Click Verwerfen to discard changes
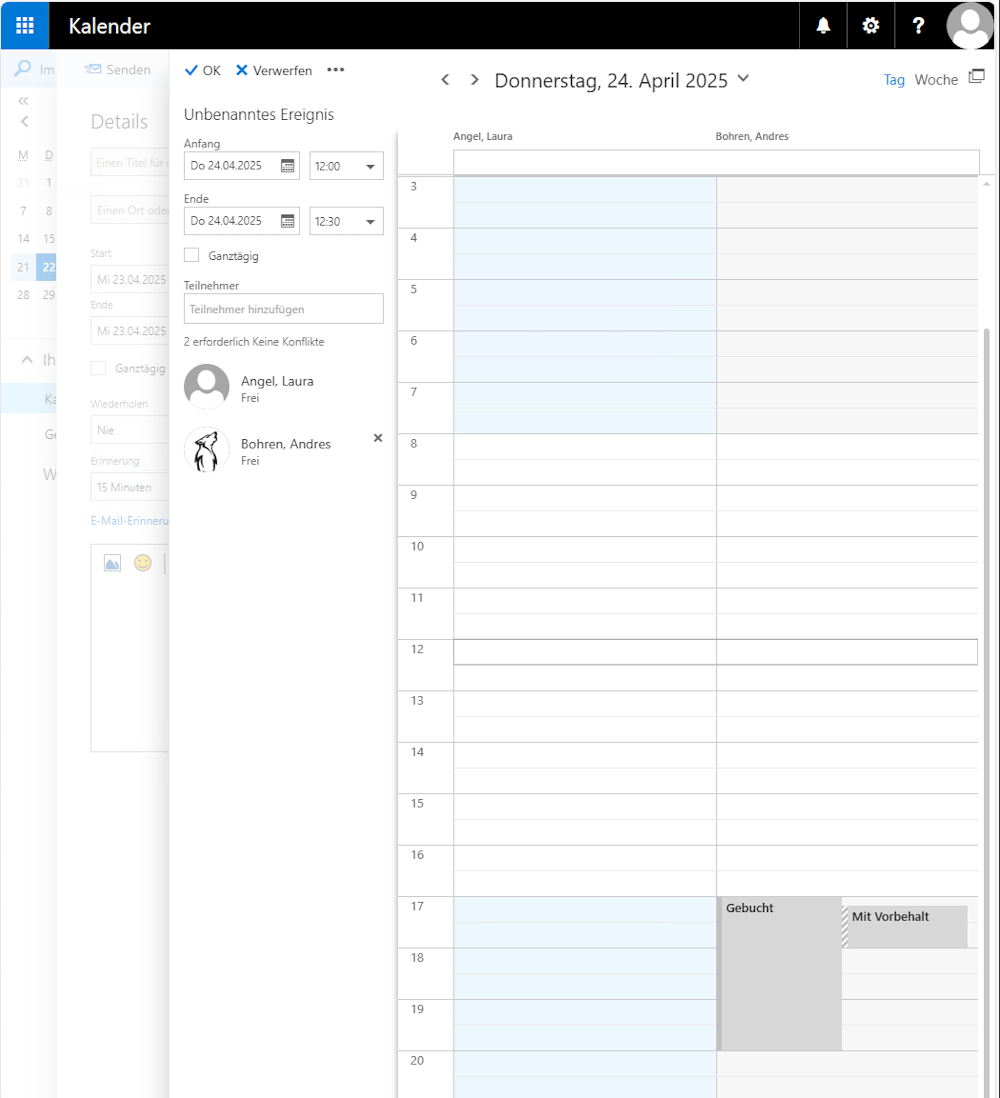The width and height of the screenshot is (1000, 1098). [274, 70]
